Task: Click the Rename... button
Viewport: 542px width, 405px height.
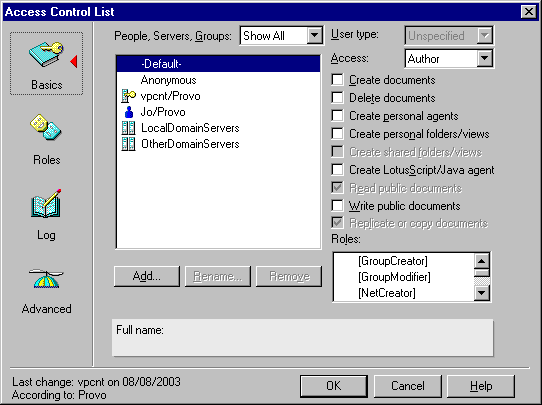Action: tap(218, 276)
